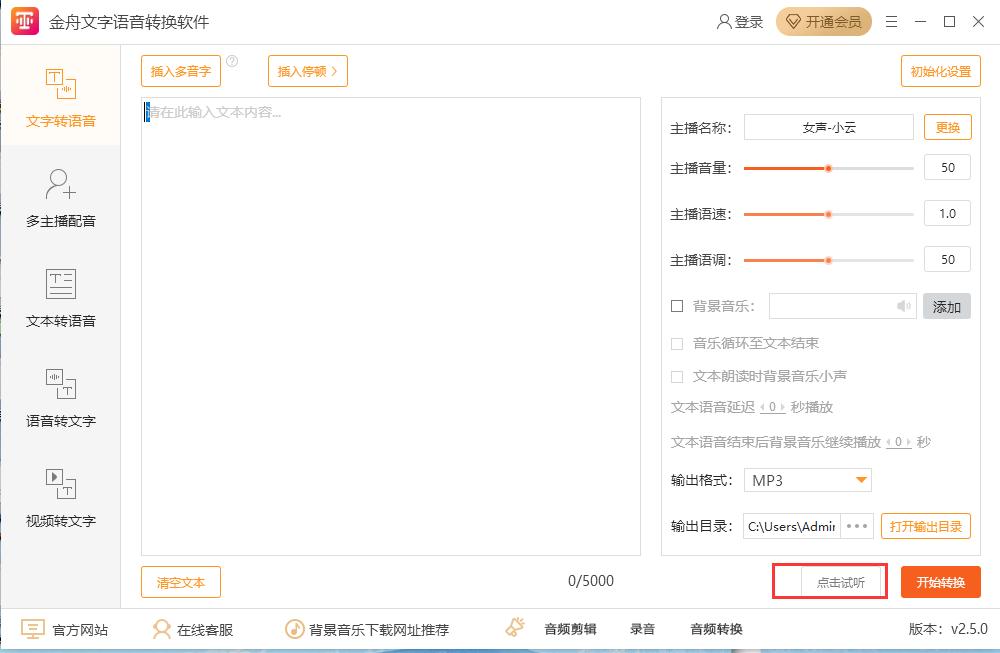Click the background music speaker icon
Screen dimensions: 1000x653
tap(904, 307)
